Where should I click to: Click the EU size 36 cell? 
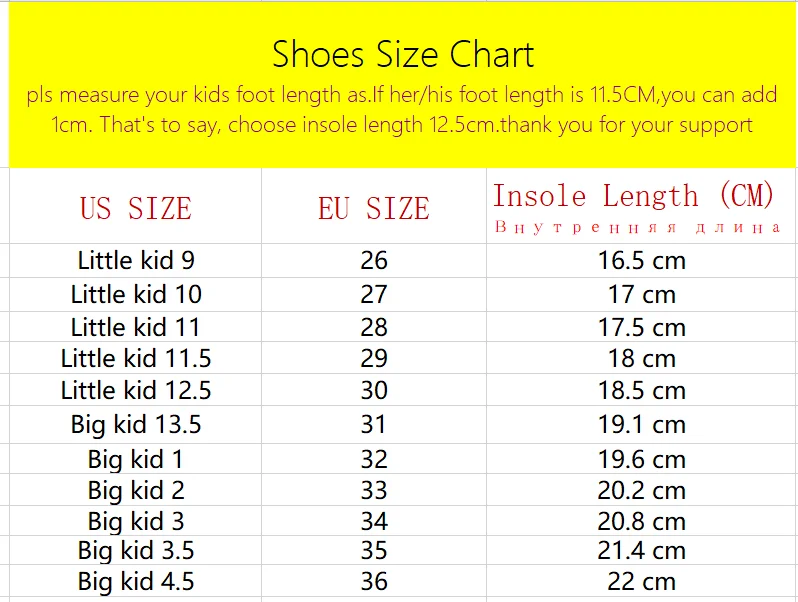373,582
